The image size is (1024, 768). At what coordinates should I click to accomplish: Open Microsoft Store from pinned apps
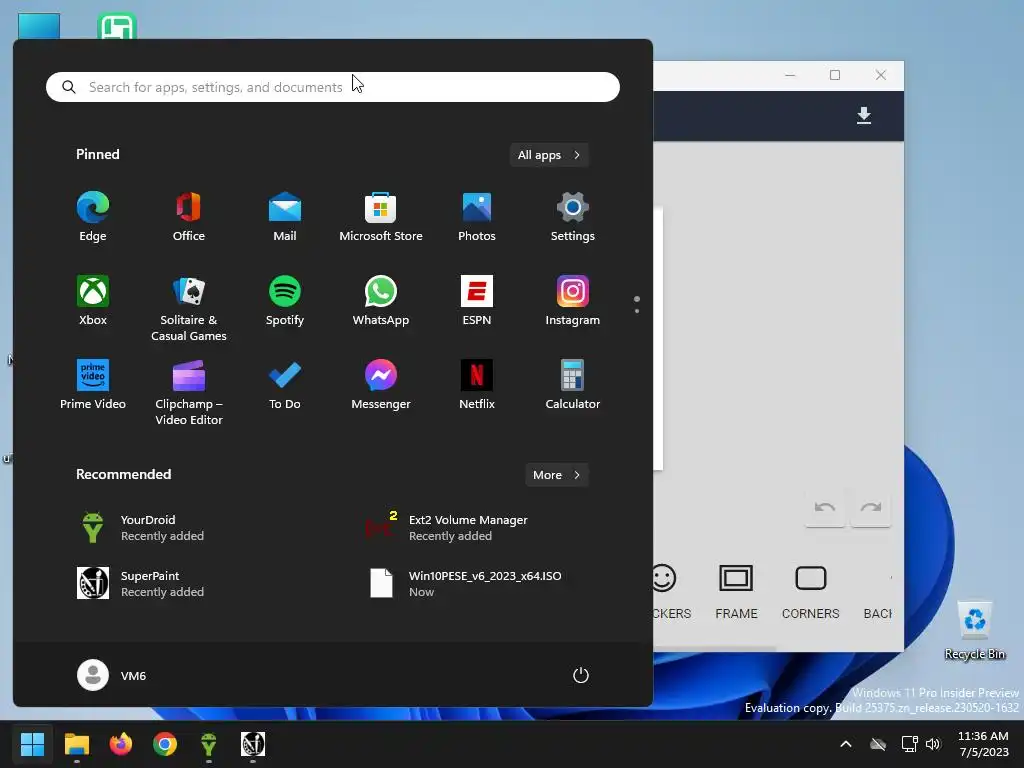pyautogui.click(x=381, y=217)
